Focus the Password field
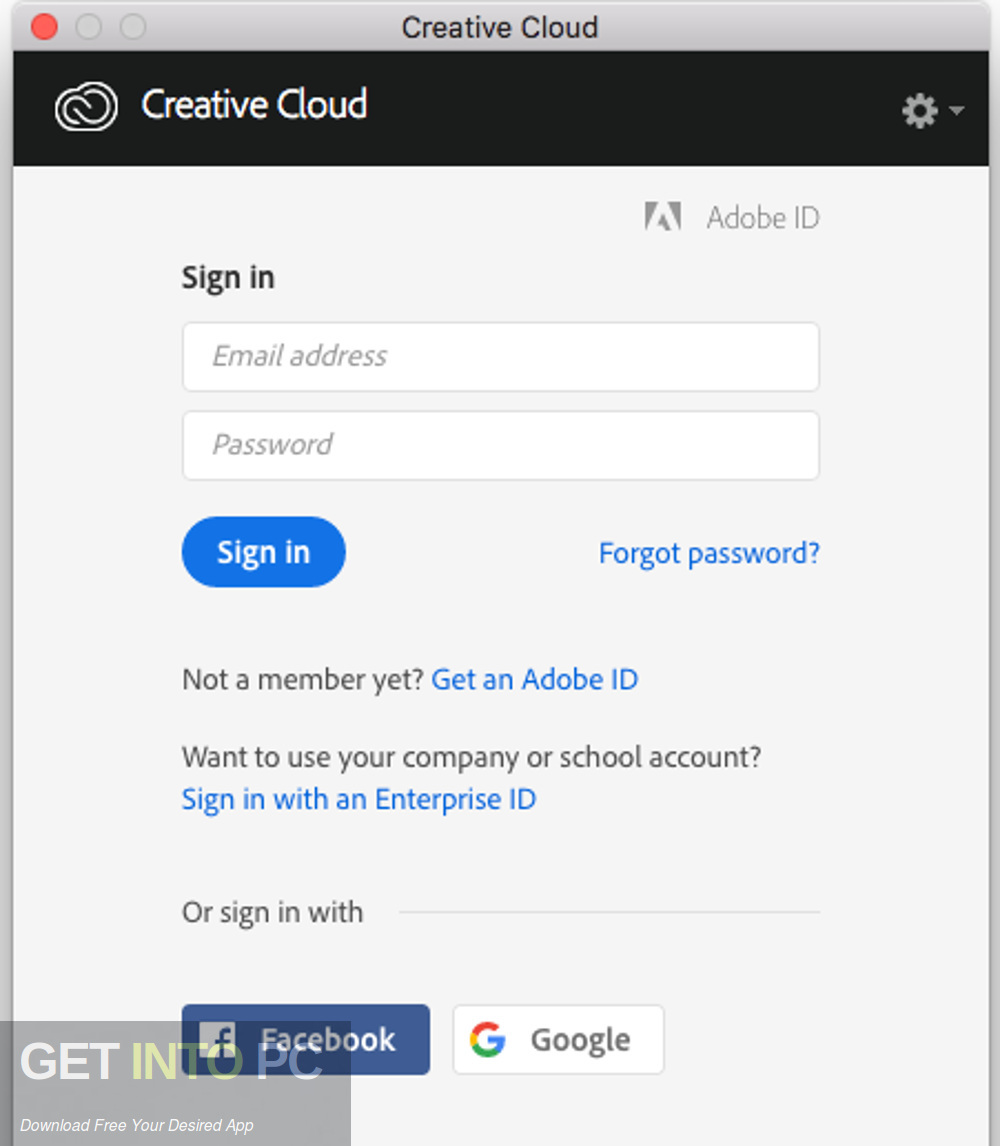Screen dimensions: 1000x1146 tap(500, 445)
